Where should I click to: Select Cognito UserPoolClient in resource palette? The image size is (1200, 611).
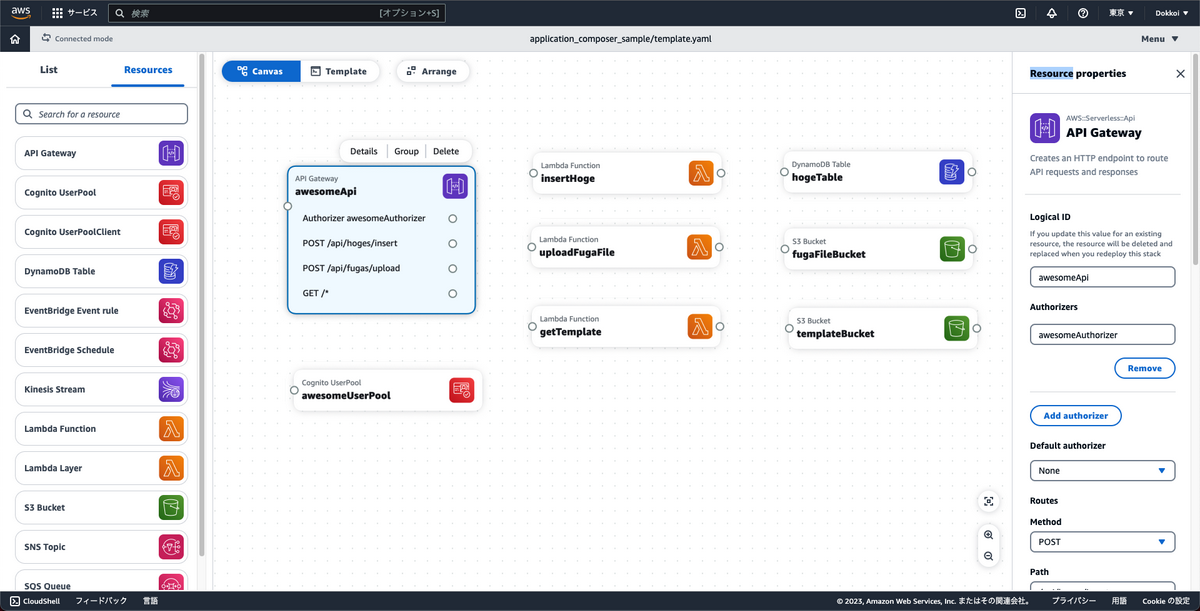point(101,232)
